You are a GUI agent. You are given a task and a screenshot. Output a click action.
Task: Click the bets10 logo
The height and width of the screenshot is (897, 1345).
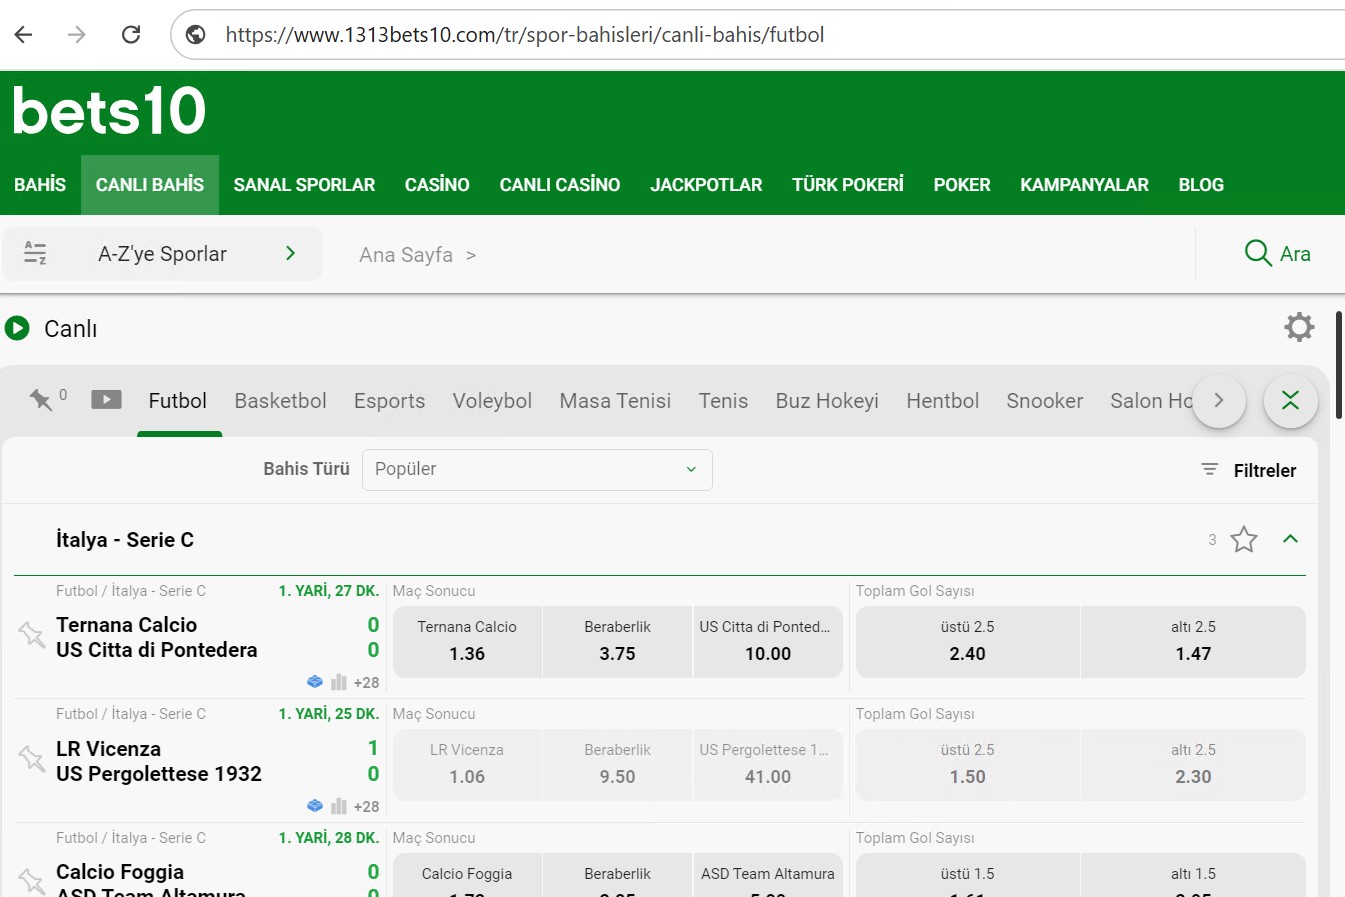pos(109,111)
